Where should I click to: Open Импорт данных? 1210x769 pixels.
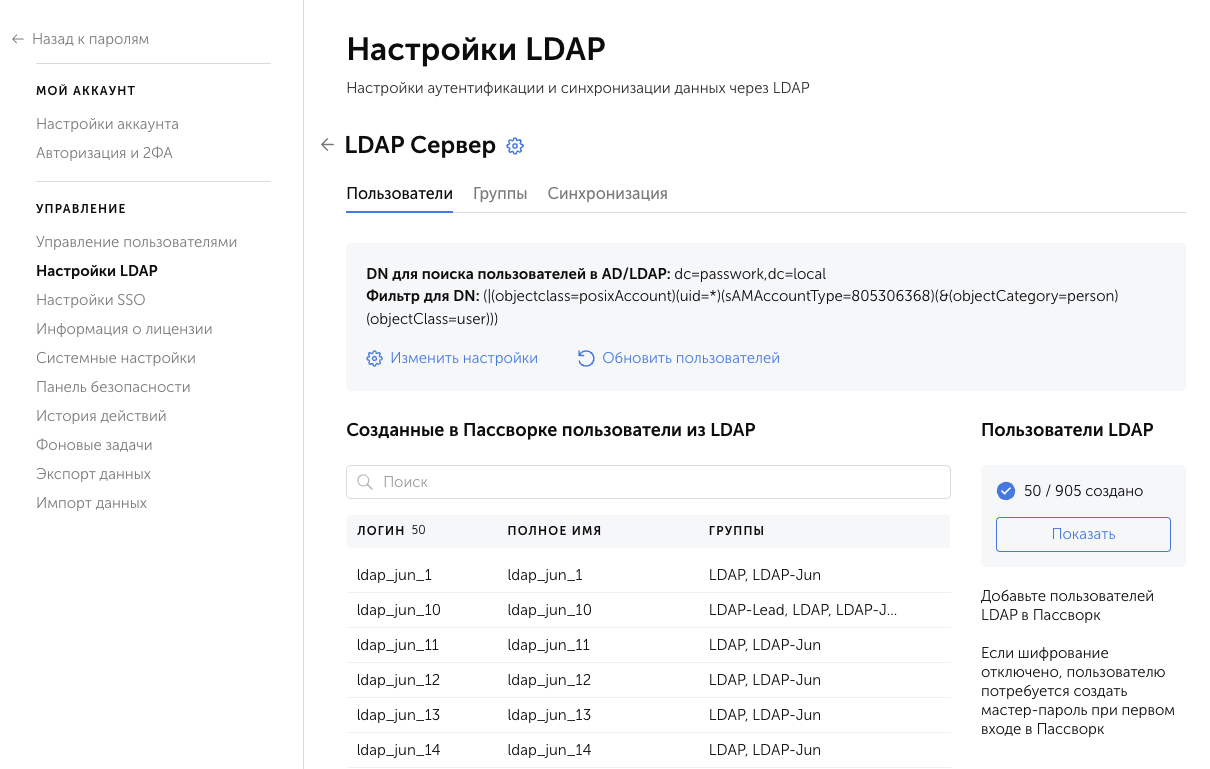[x=91, y=503]
